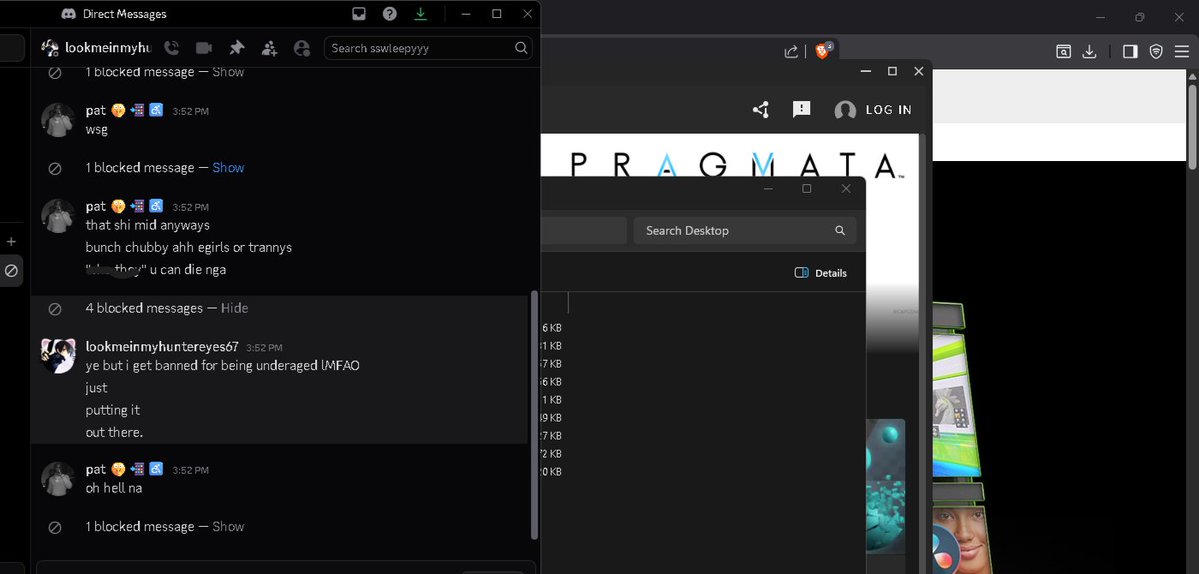Hide the 4 blocked messages
1199x574 pixels.
coord(234,308)
